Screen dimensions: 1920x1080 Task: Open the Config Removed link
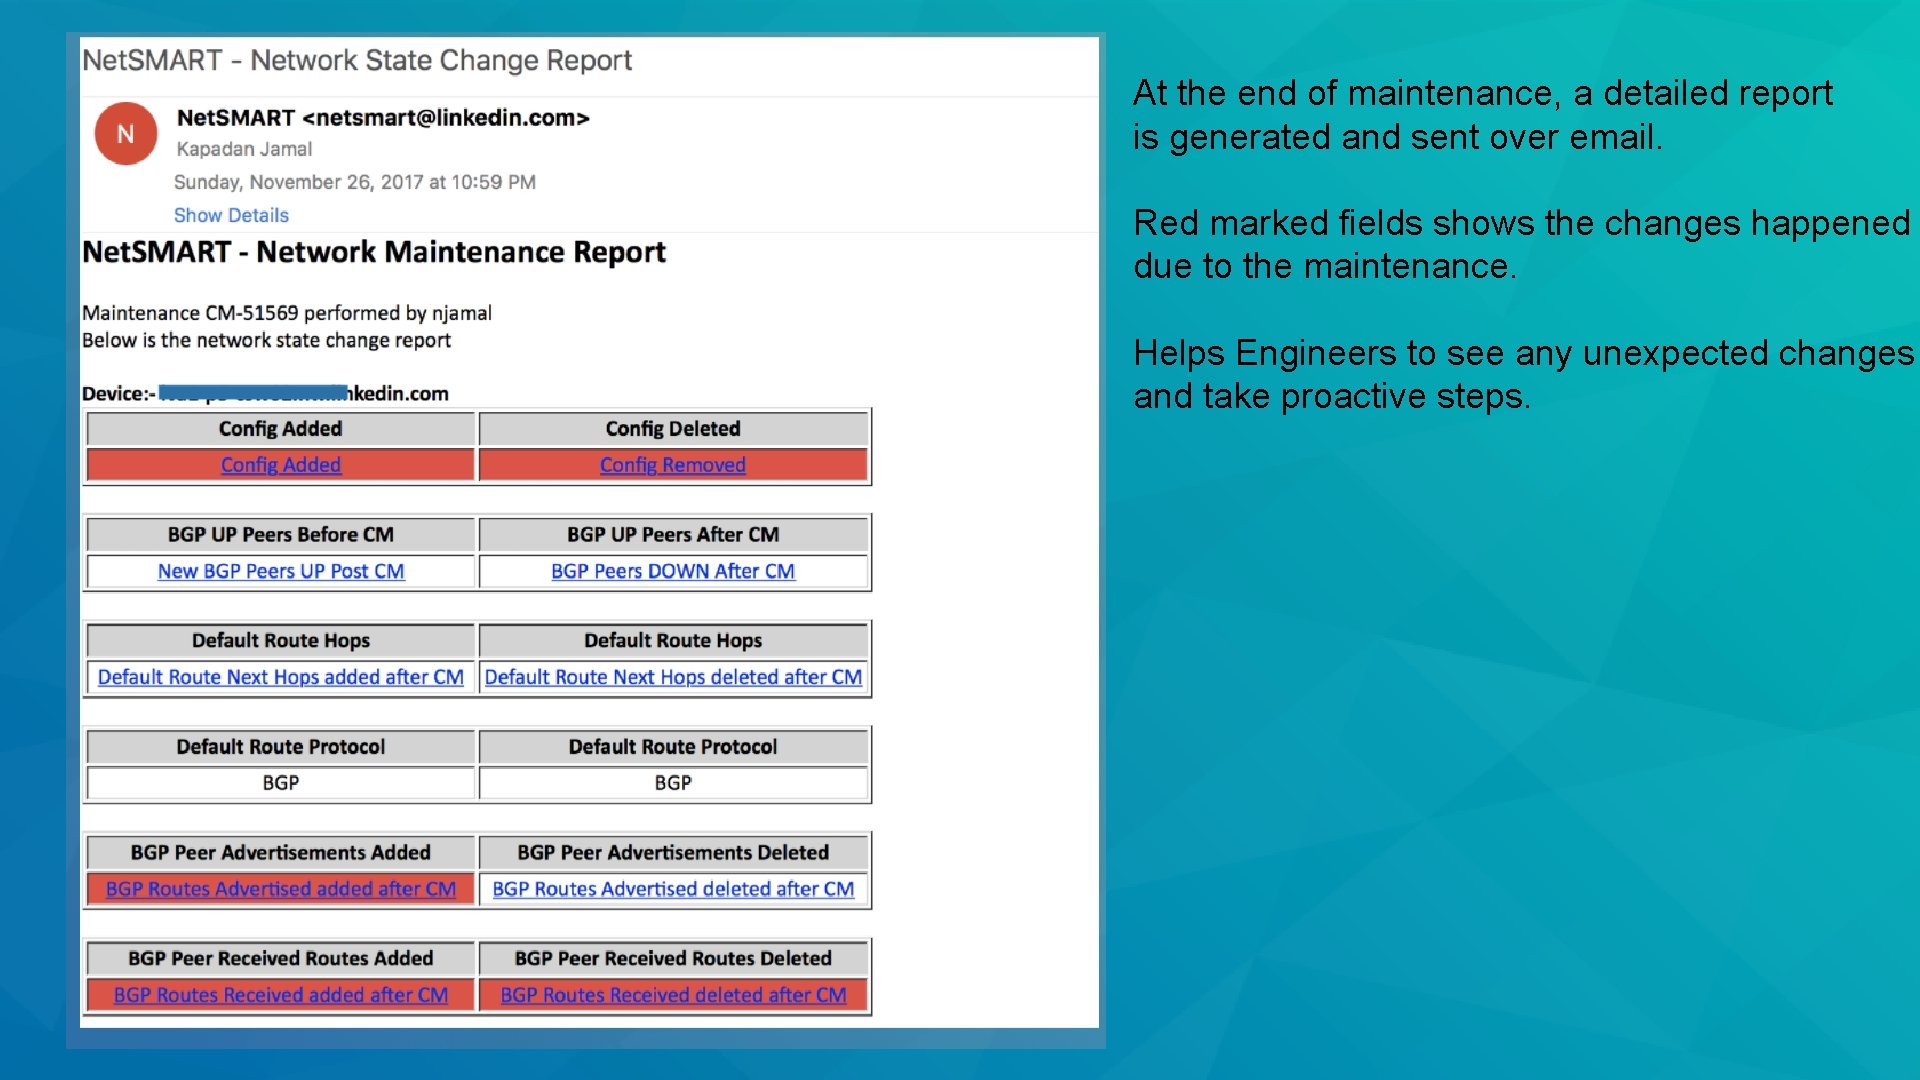(x=672, y=464)
